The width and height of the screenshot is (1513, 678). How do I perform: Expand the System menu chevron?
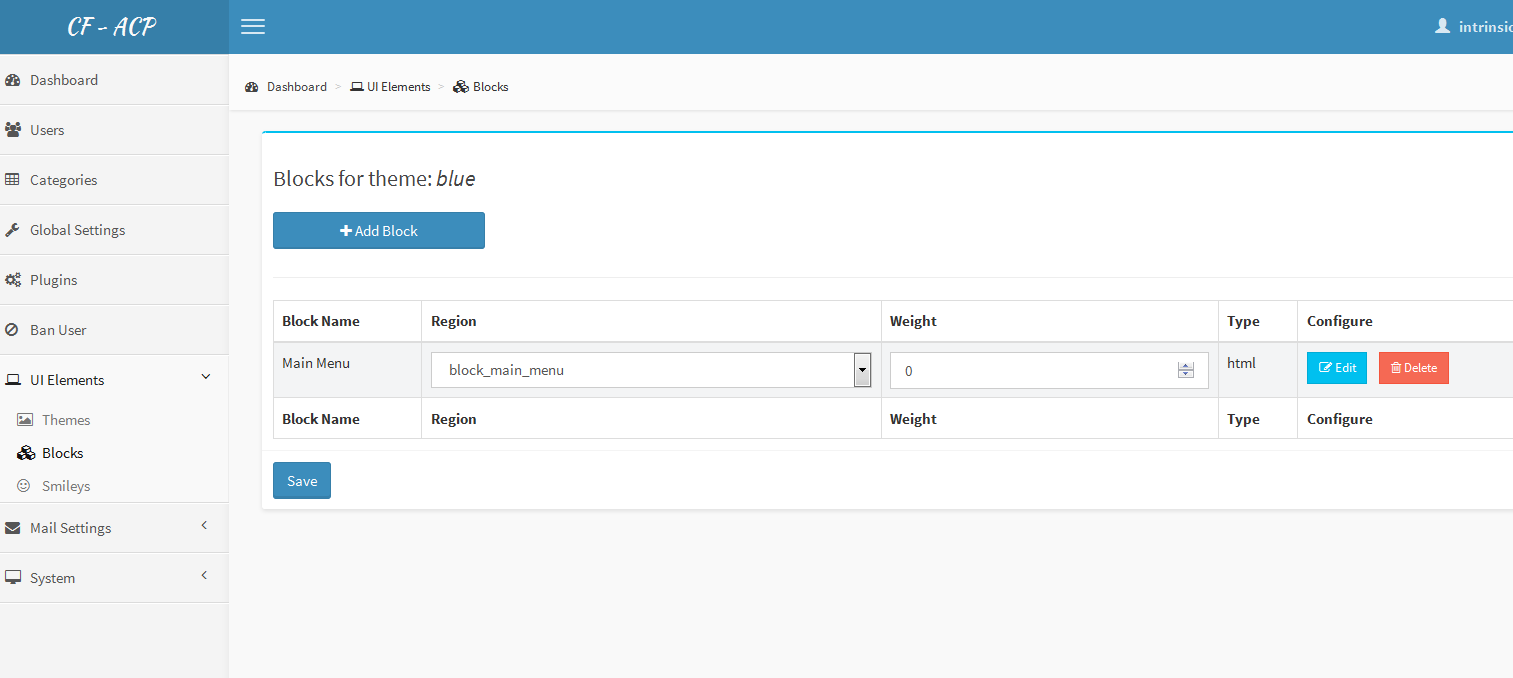click(x=204, y=575)
